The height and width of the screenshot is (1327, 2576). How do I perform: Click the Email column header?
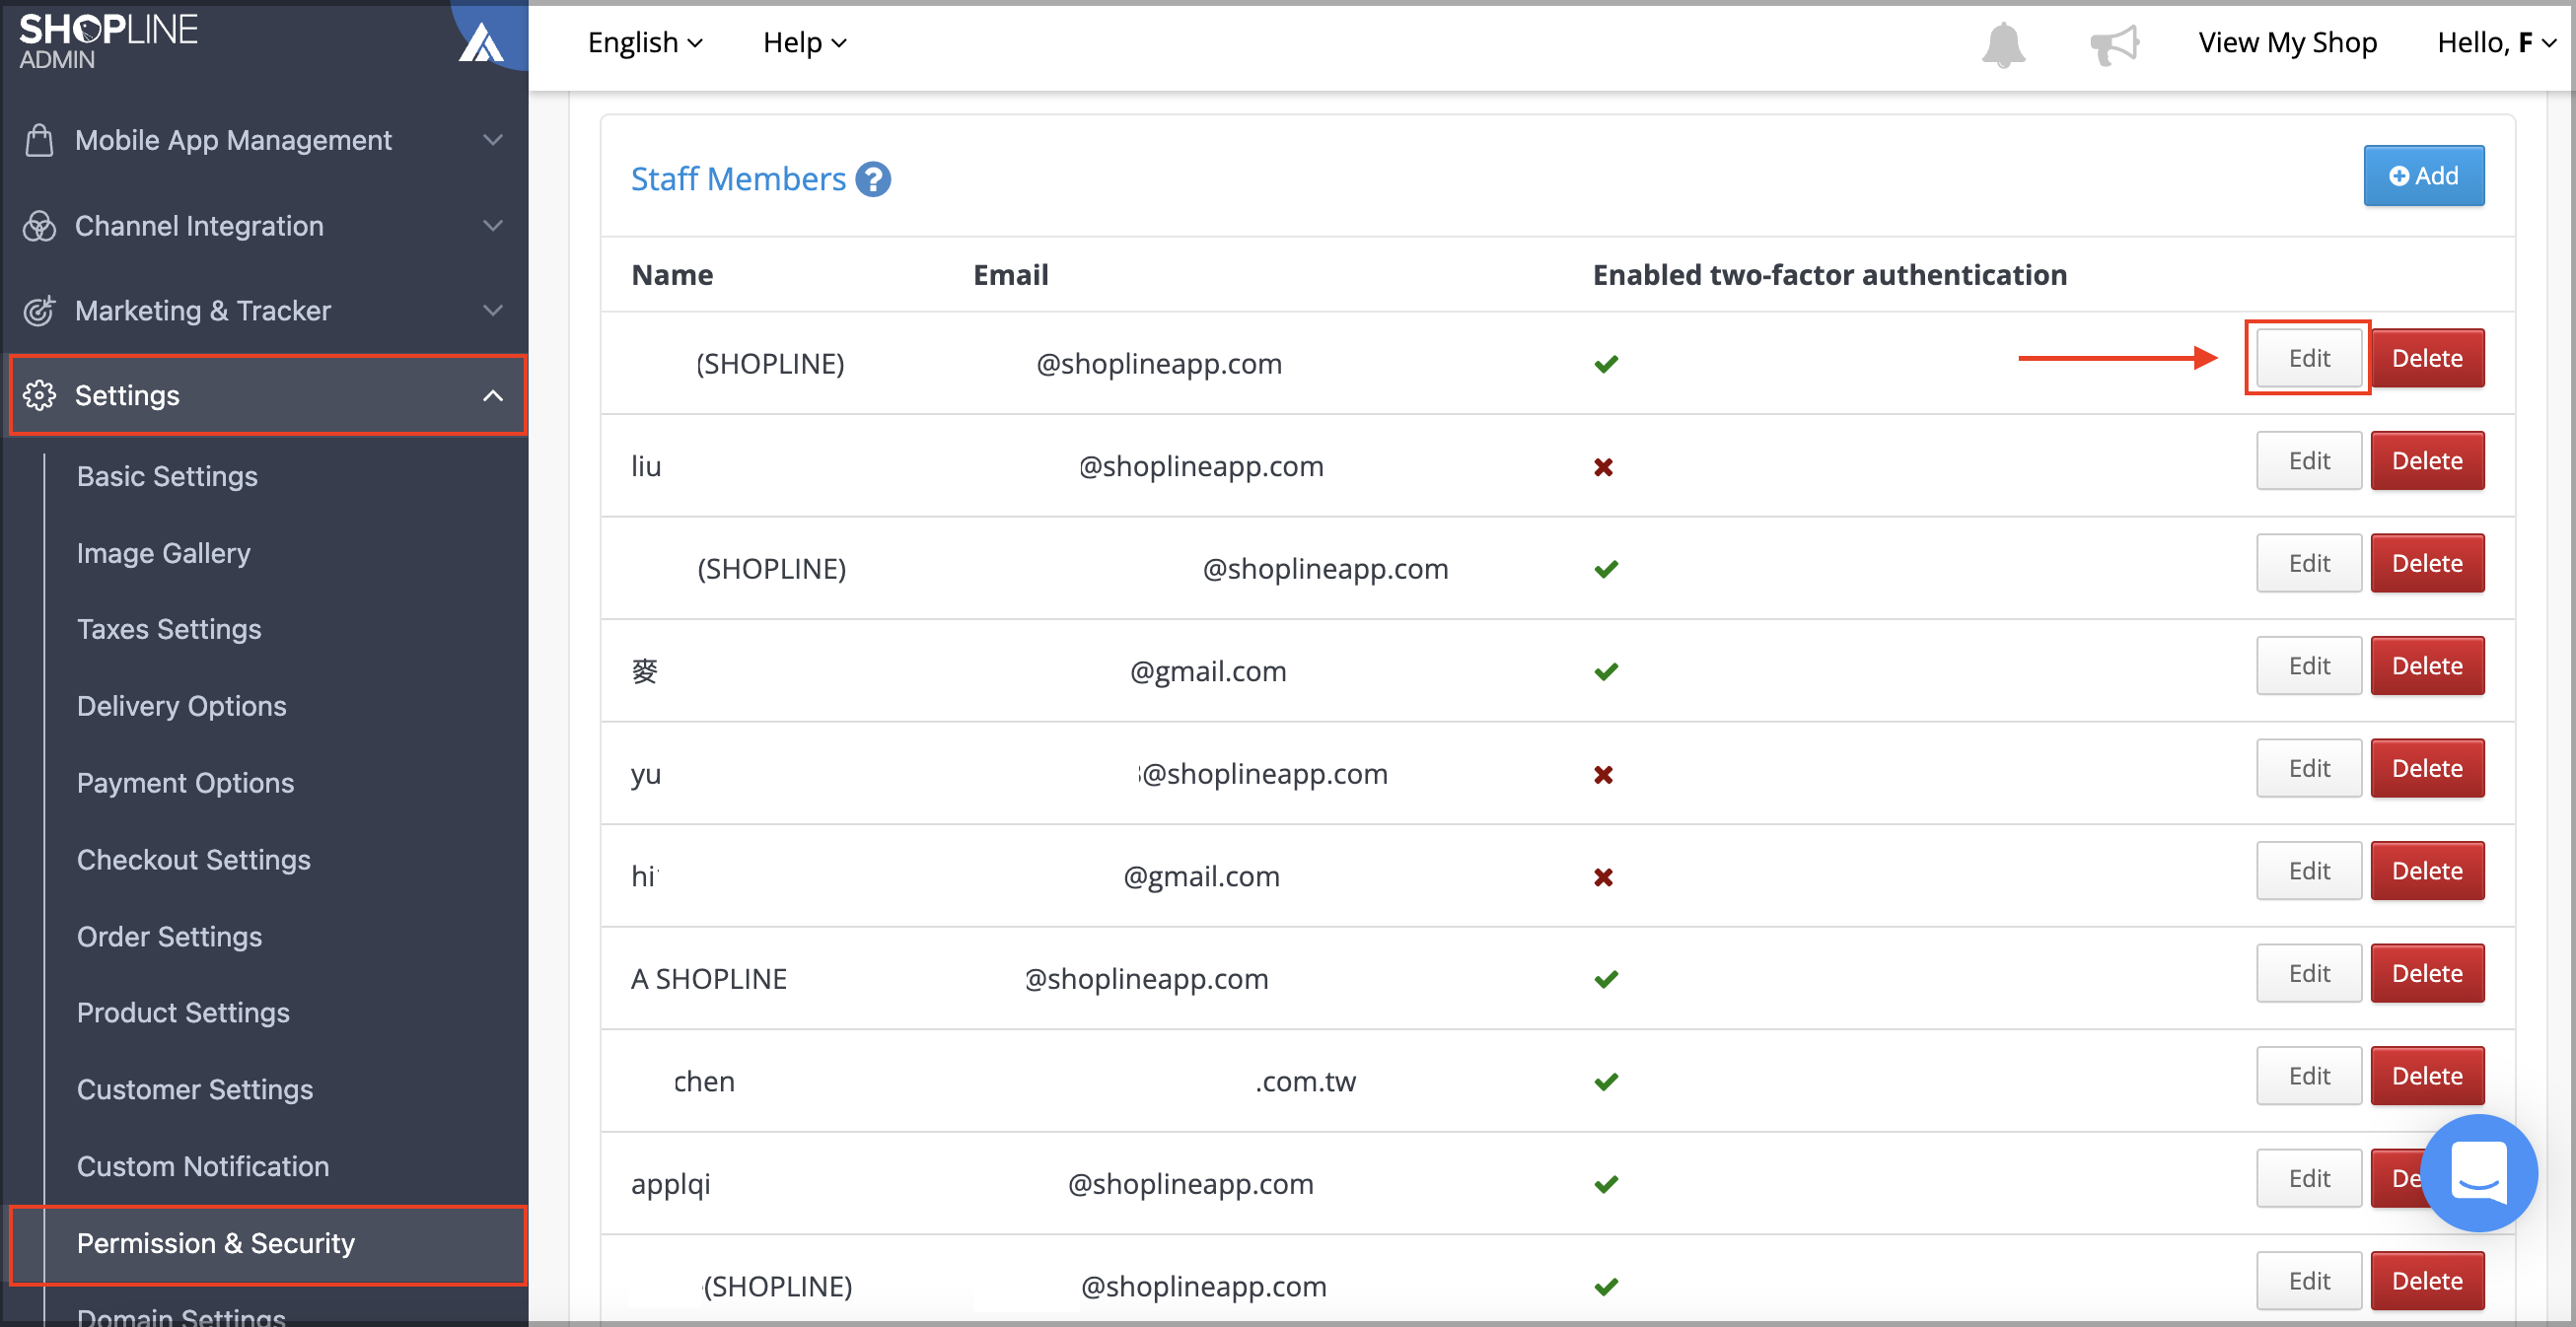[x=1010, y=275]
